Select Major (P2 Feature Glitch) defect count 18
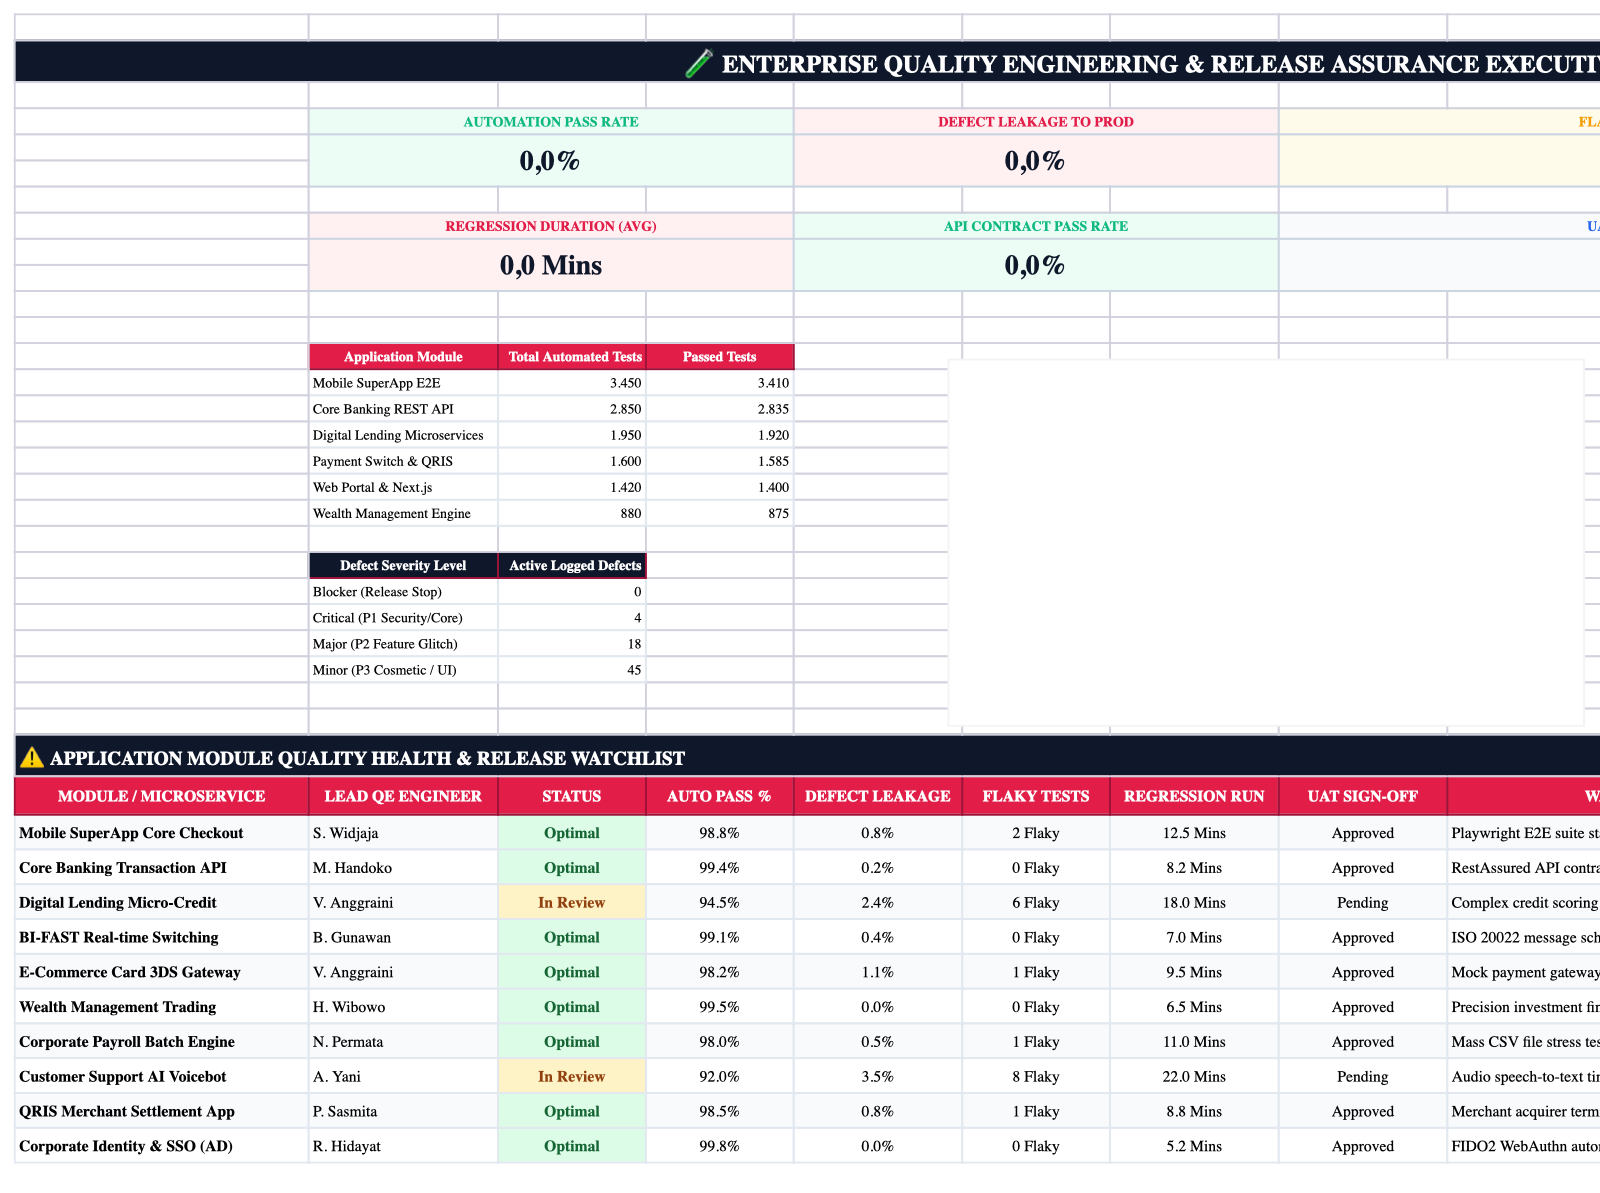This screenshot has width=1600, height=1193. pos(572,644)
